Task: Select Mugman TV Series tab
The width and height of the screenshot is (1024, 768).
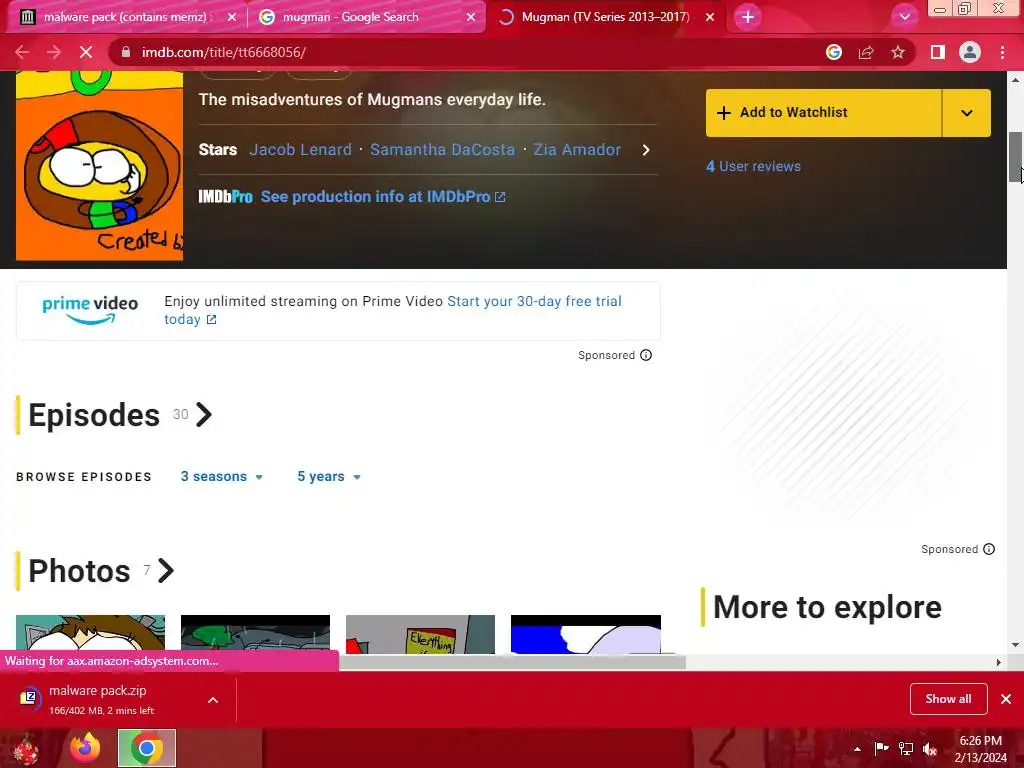Action: pyautogui.click(x=605, y=17)
